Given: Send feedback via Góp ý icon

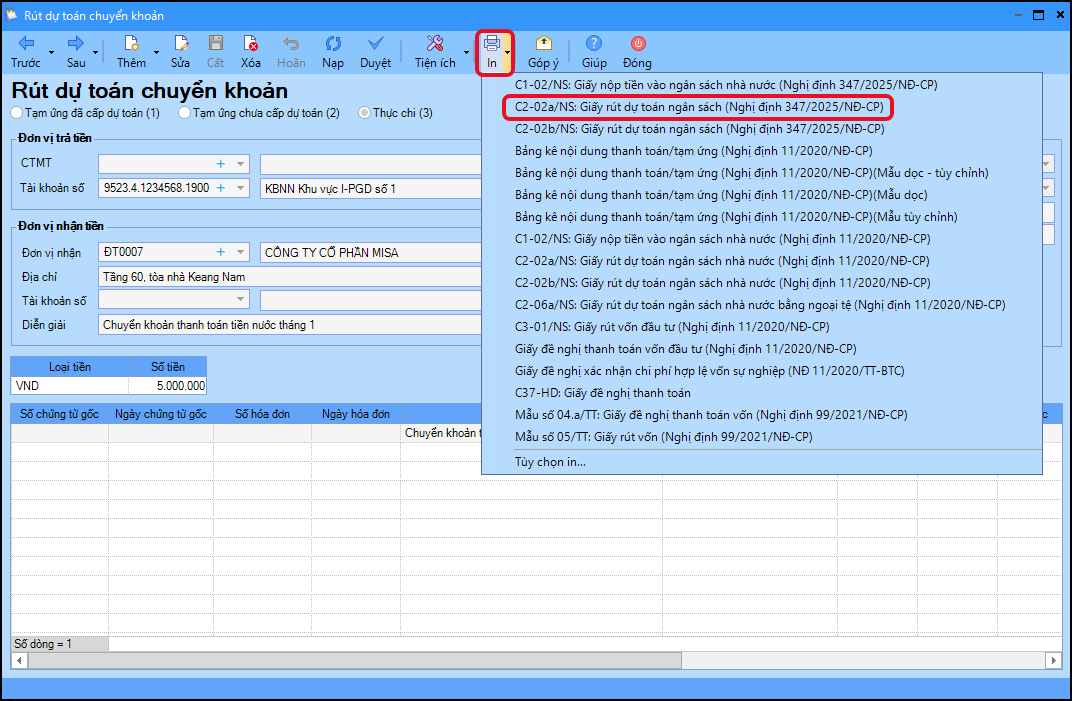Looking at the screenshot, I should pyautogui.click(x=544, y=44).
